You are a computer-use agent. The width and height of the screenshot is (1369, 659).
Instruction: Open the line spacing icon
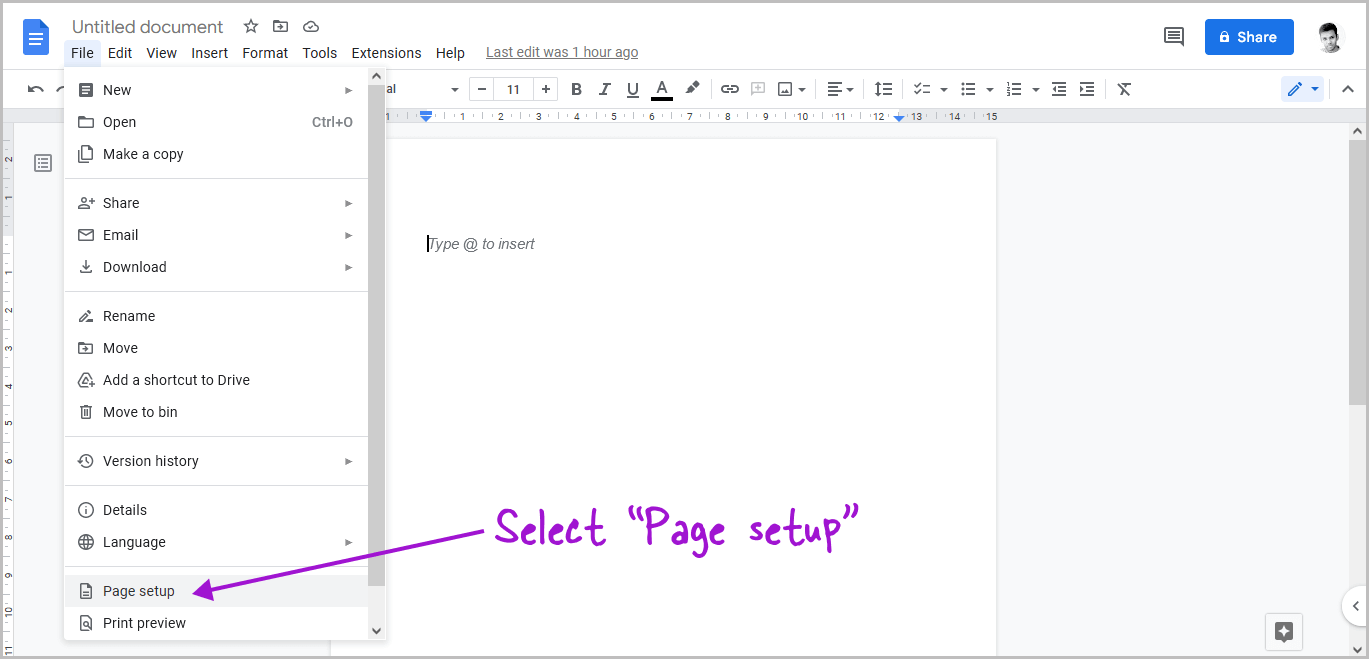tap(883, 89)
